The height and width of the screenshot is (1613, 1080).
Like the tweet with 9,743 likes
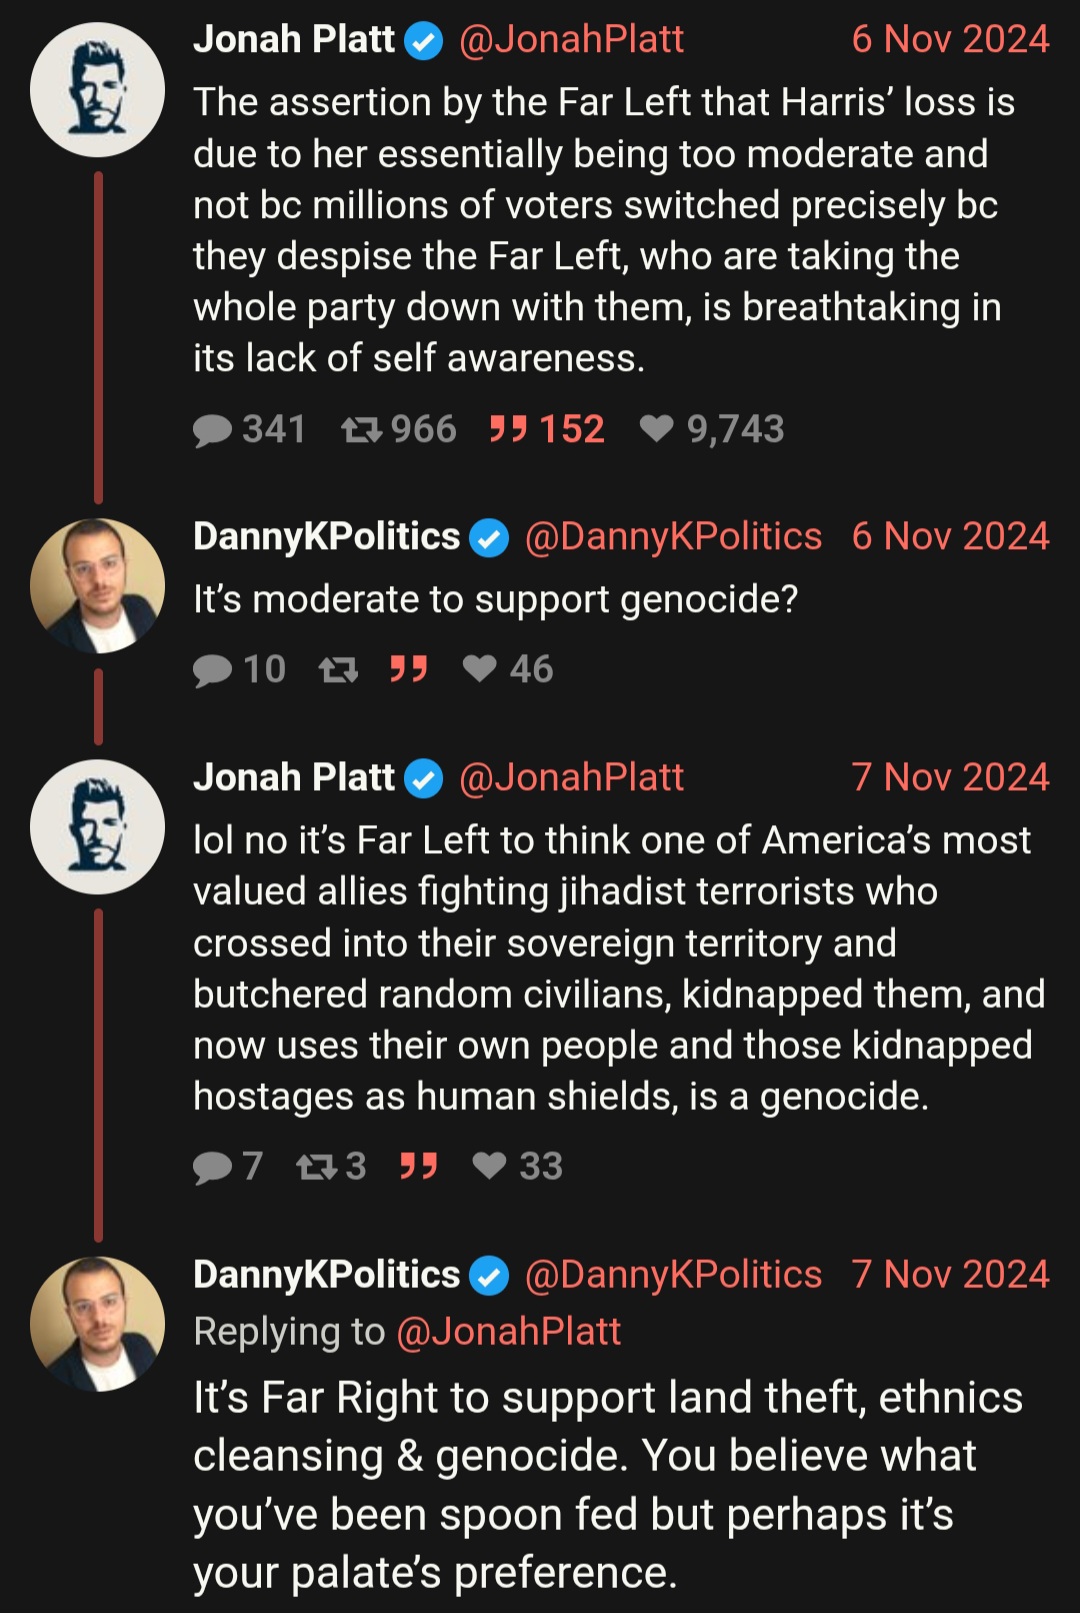pyautogui.click(x=657, y=430)
